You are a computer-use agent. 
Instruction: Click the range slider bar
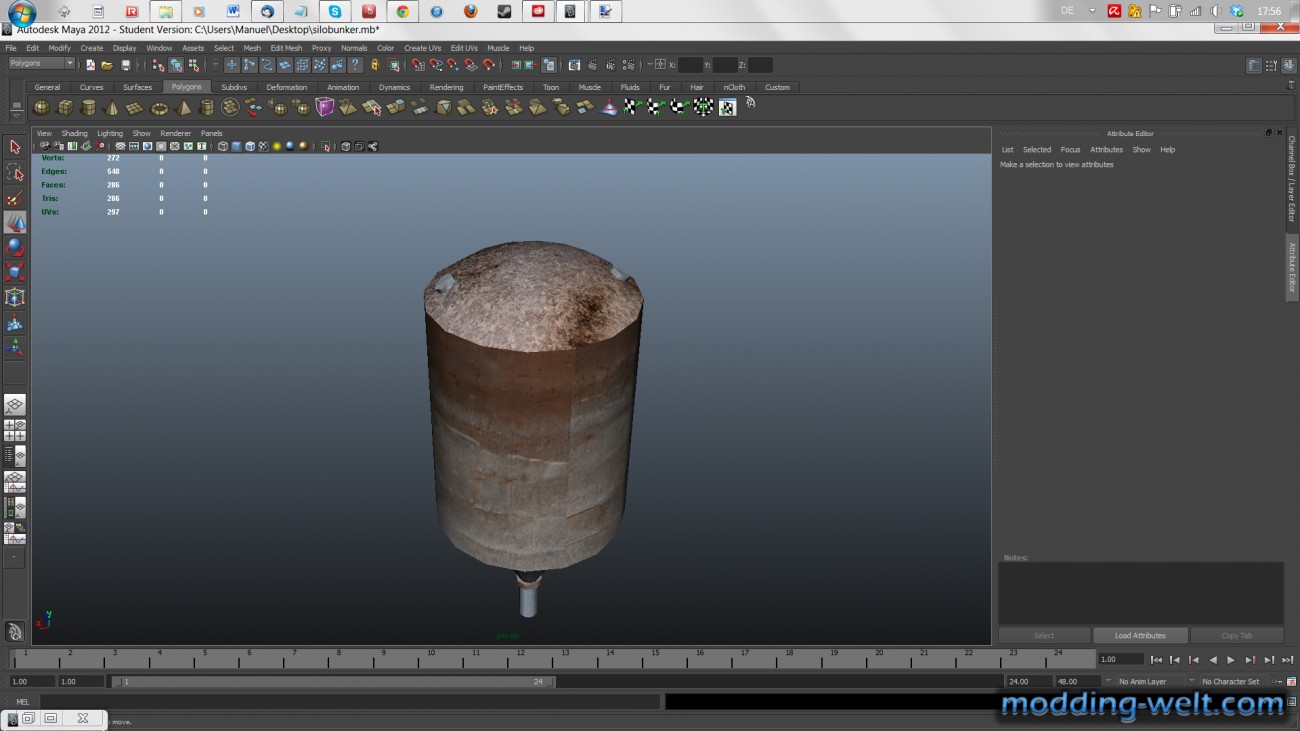(x=333, y=682)
